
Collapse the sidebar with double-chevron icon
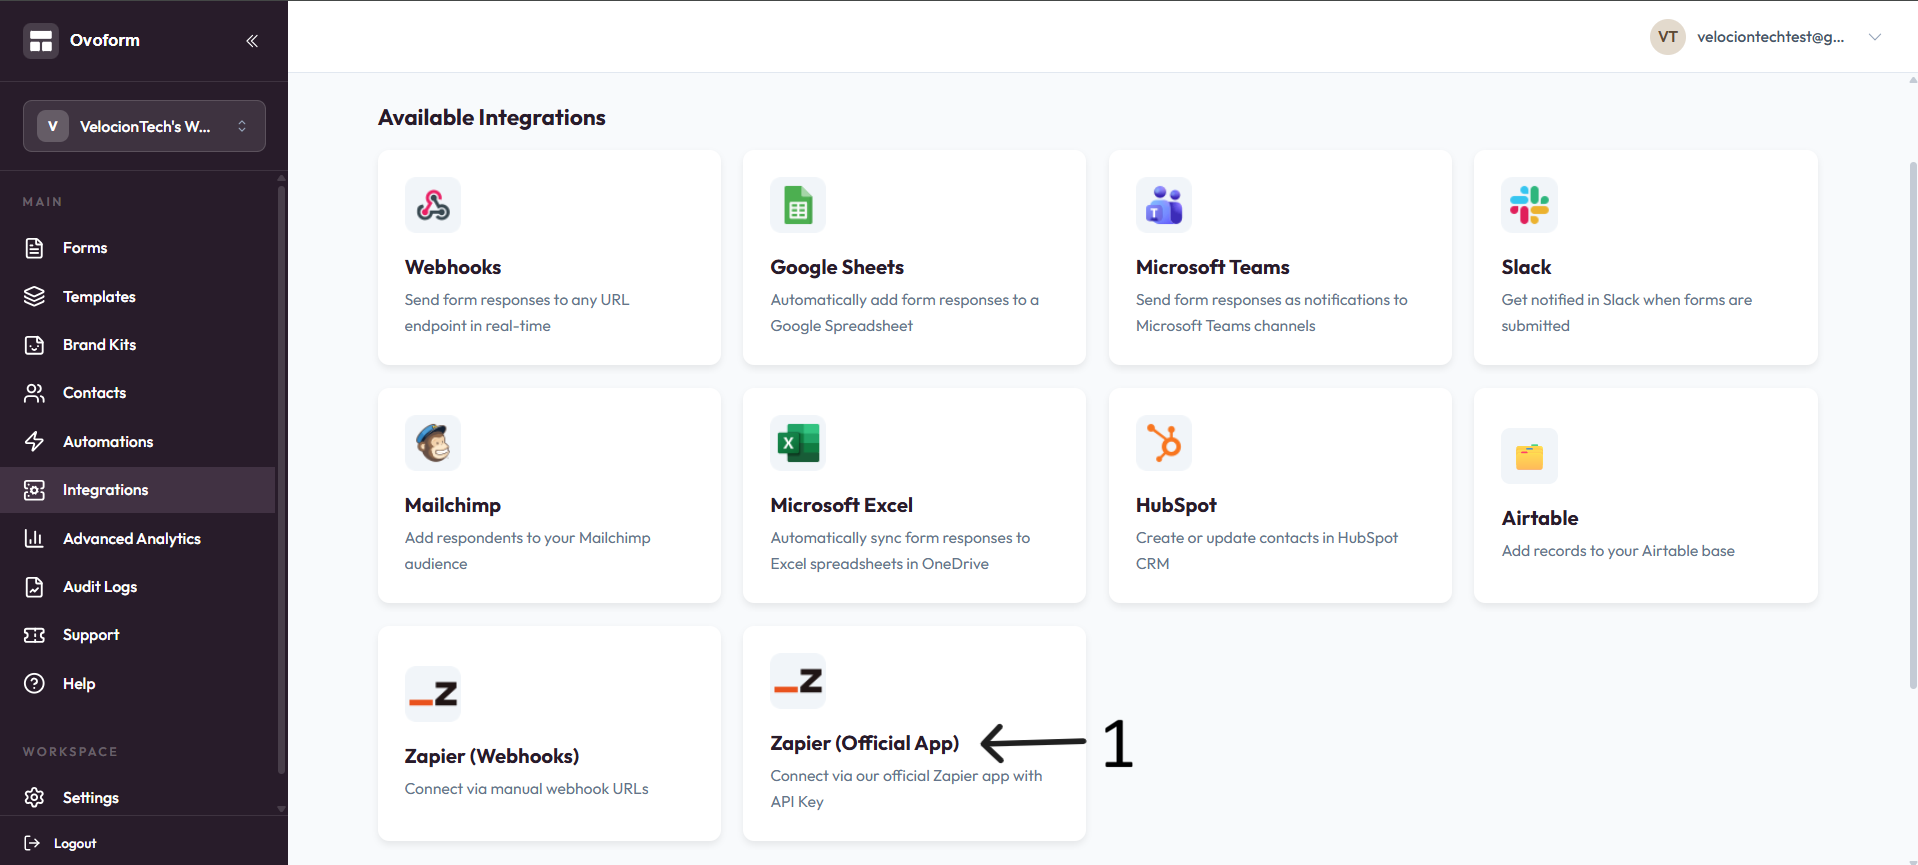pyautogui.click(x=252, y=41)
